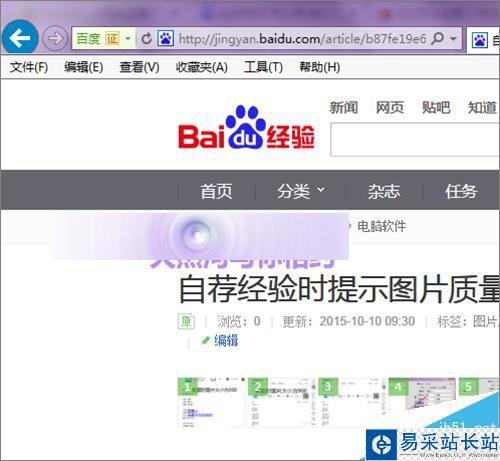The height and width of the screenshot is (461, 500).
Task: Open the 帮助(H) menu
Action: click(320, 67)
